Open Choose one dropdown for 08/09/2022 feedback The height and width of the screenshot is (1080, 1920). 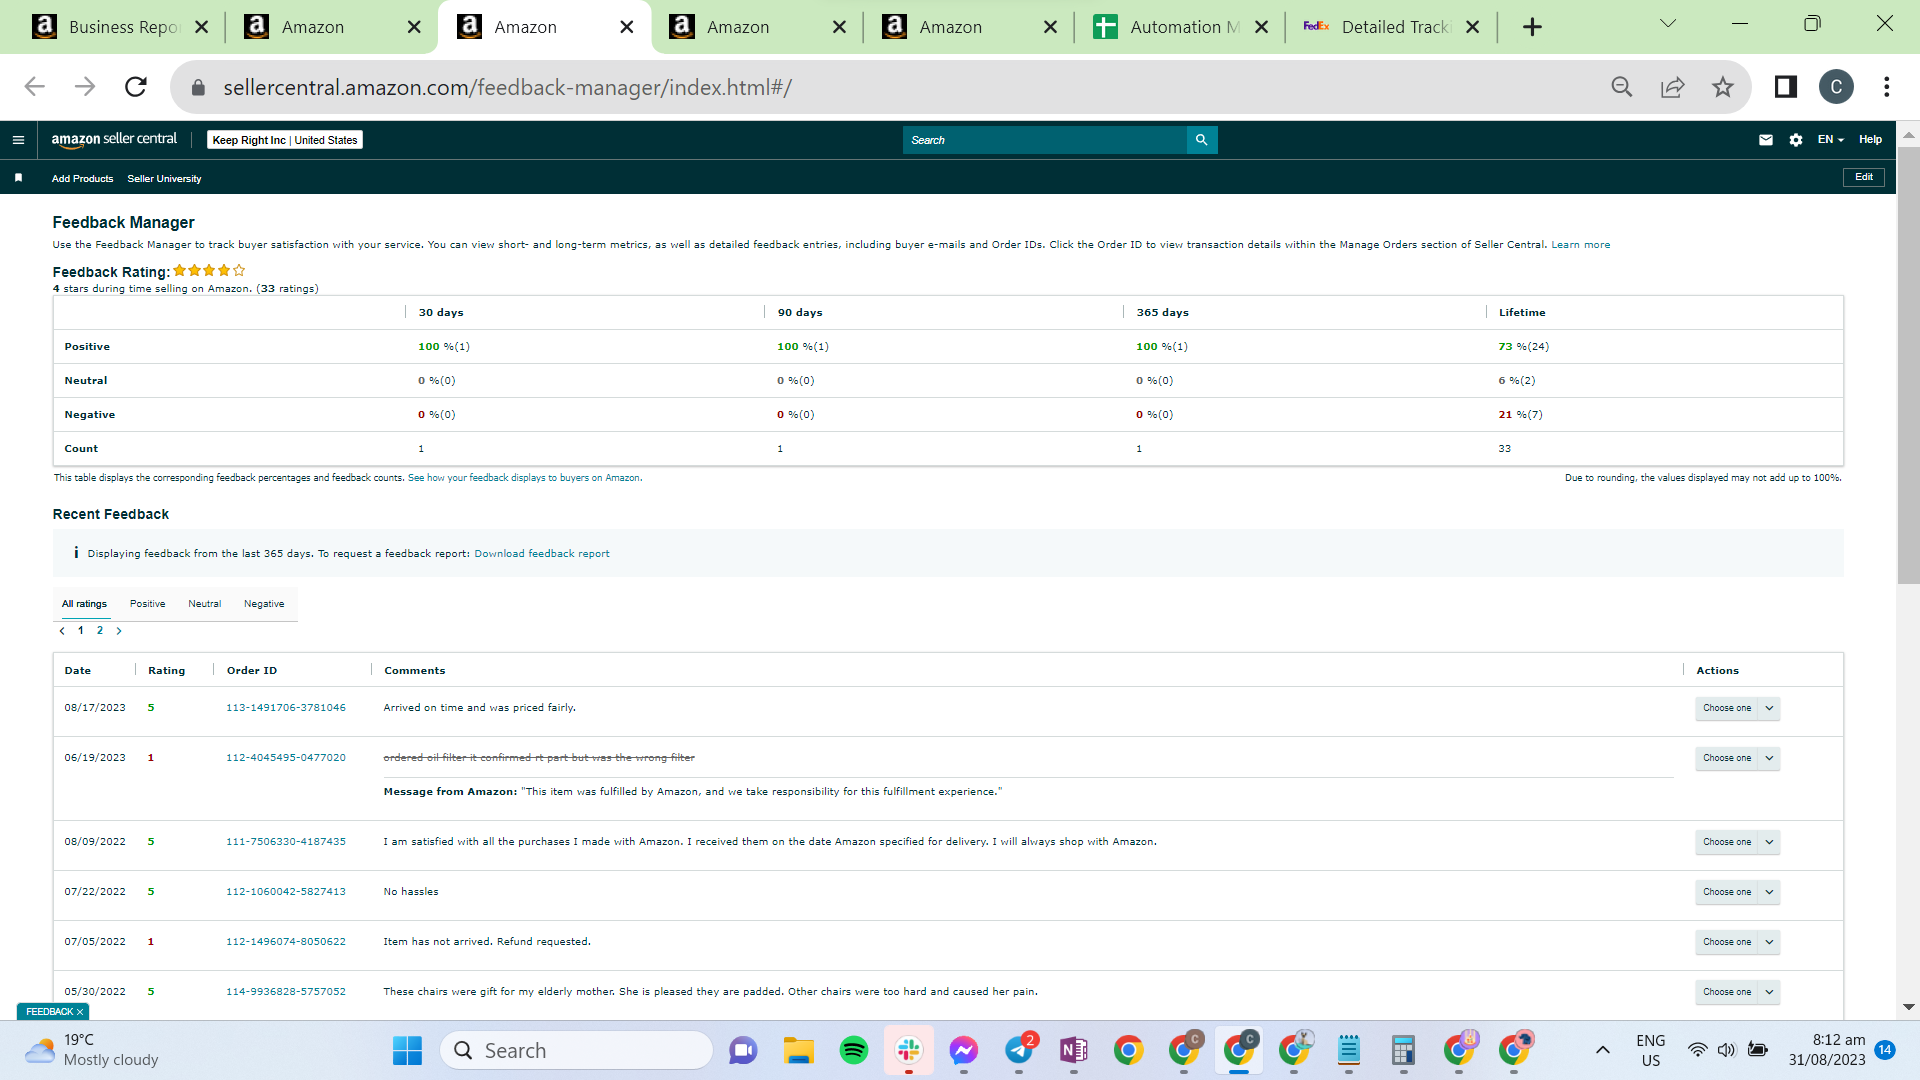[1738, 842]
